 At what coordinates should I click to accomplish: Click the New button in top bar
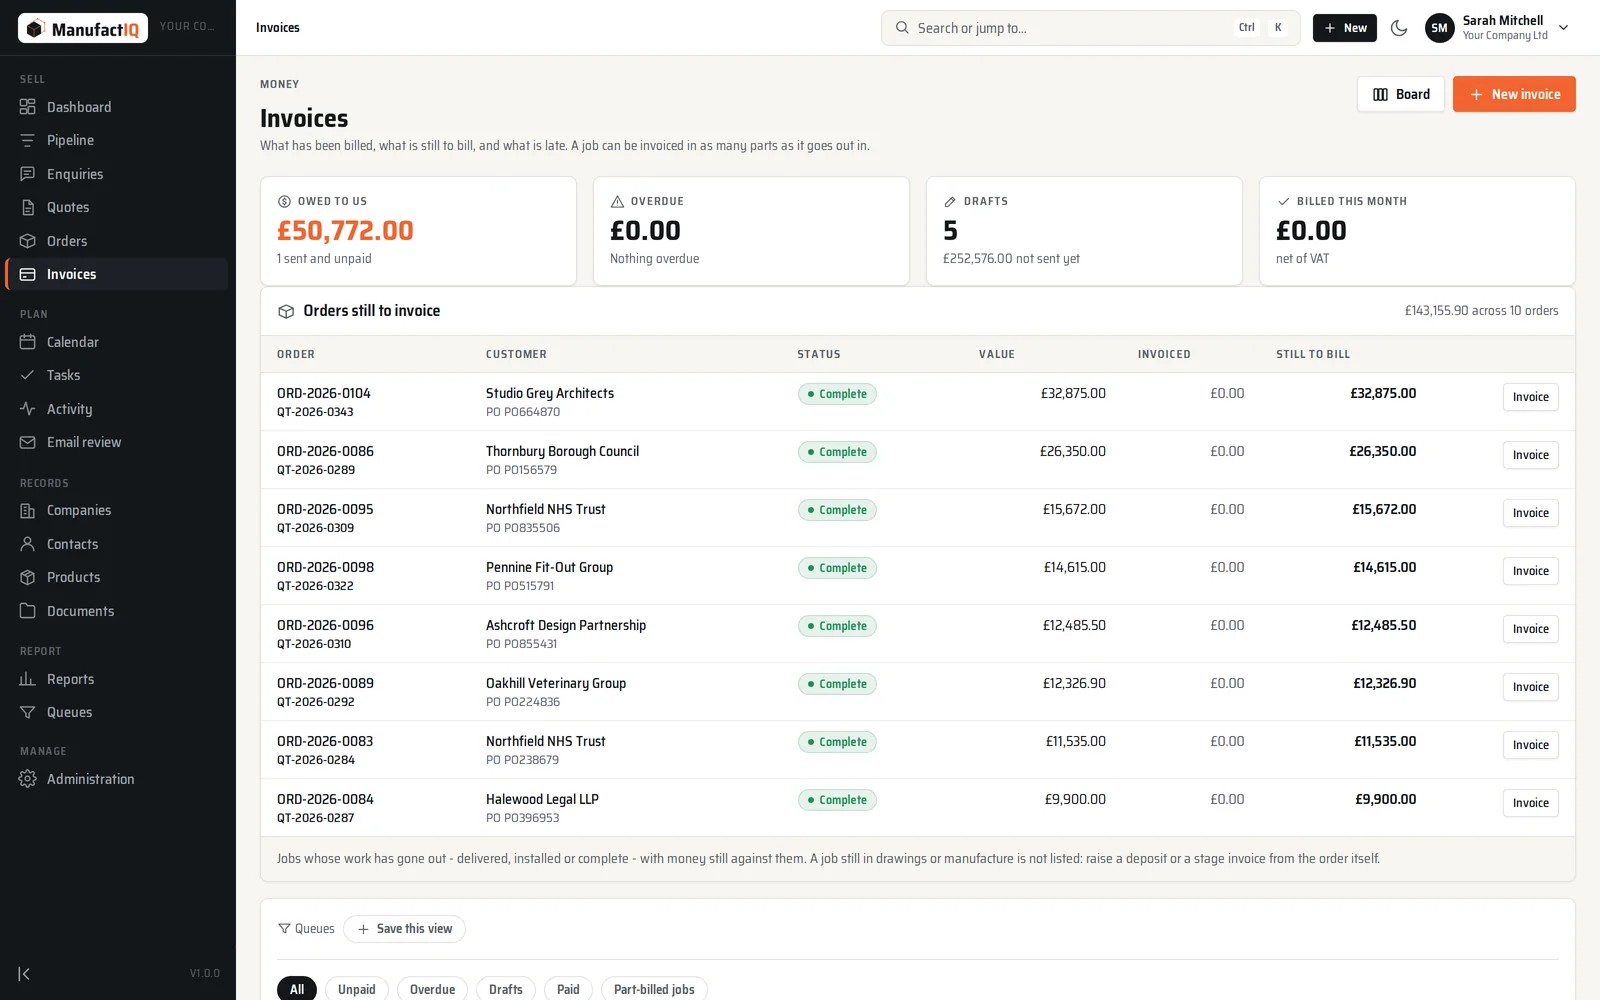pos(1345,28)
